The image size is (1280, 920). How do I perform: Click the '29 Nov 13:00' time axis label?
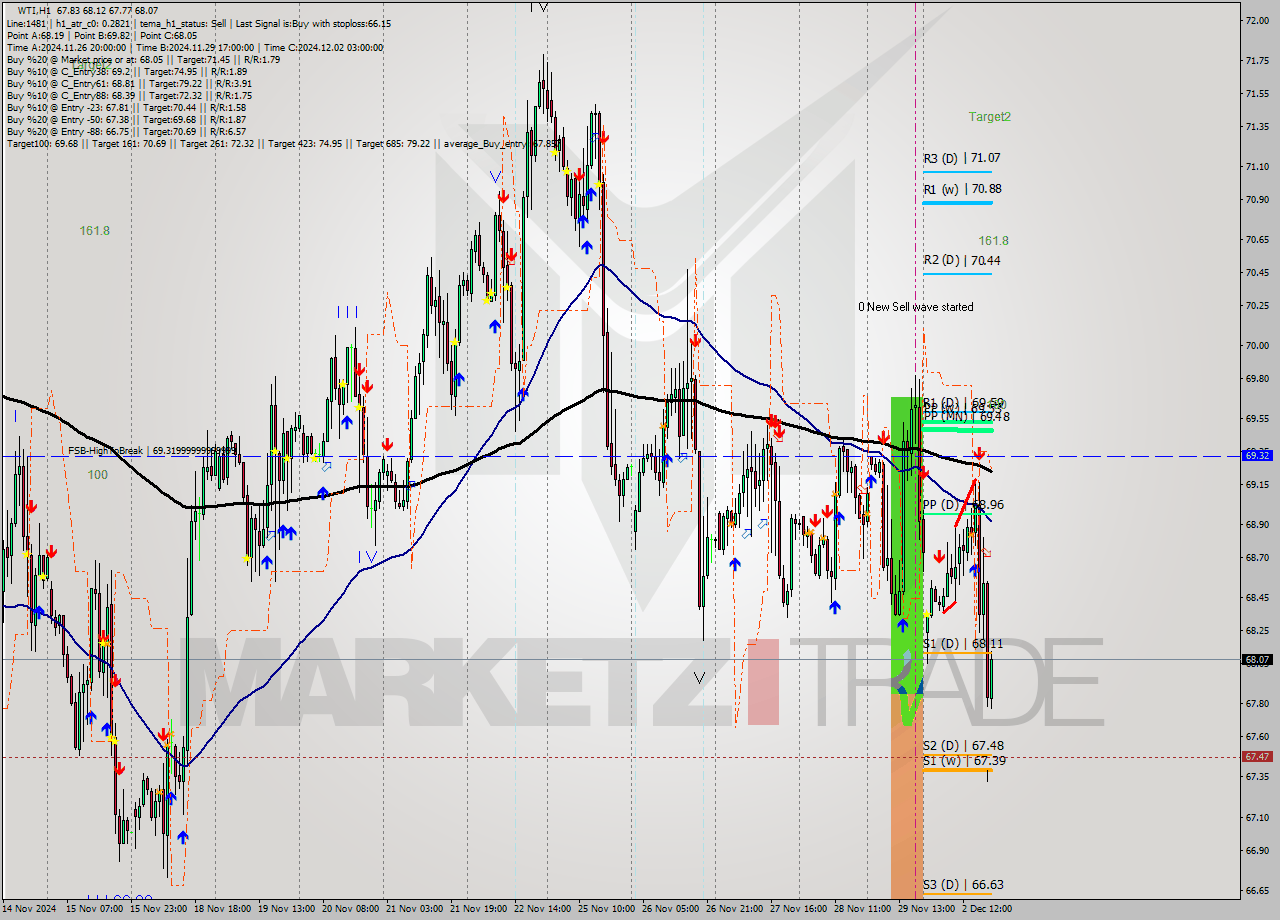[x=927, y=909]
